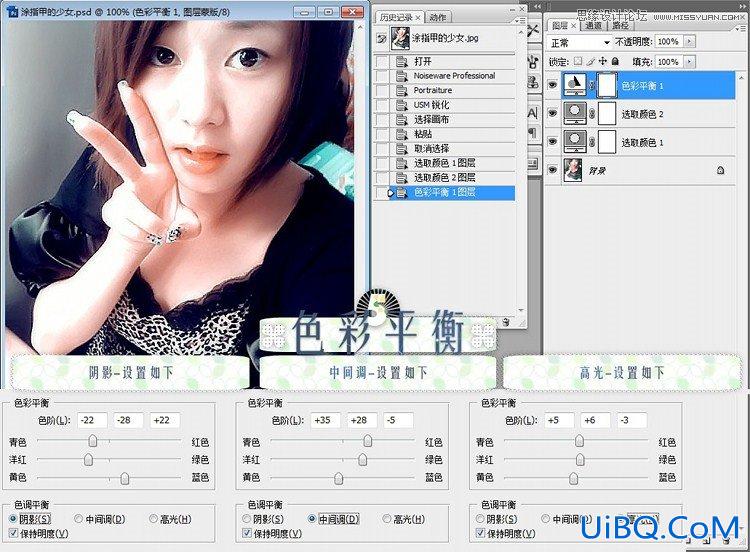
Task: Click the -22 色阶 field in shadows panel
Action: [x=92, y=420]
